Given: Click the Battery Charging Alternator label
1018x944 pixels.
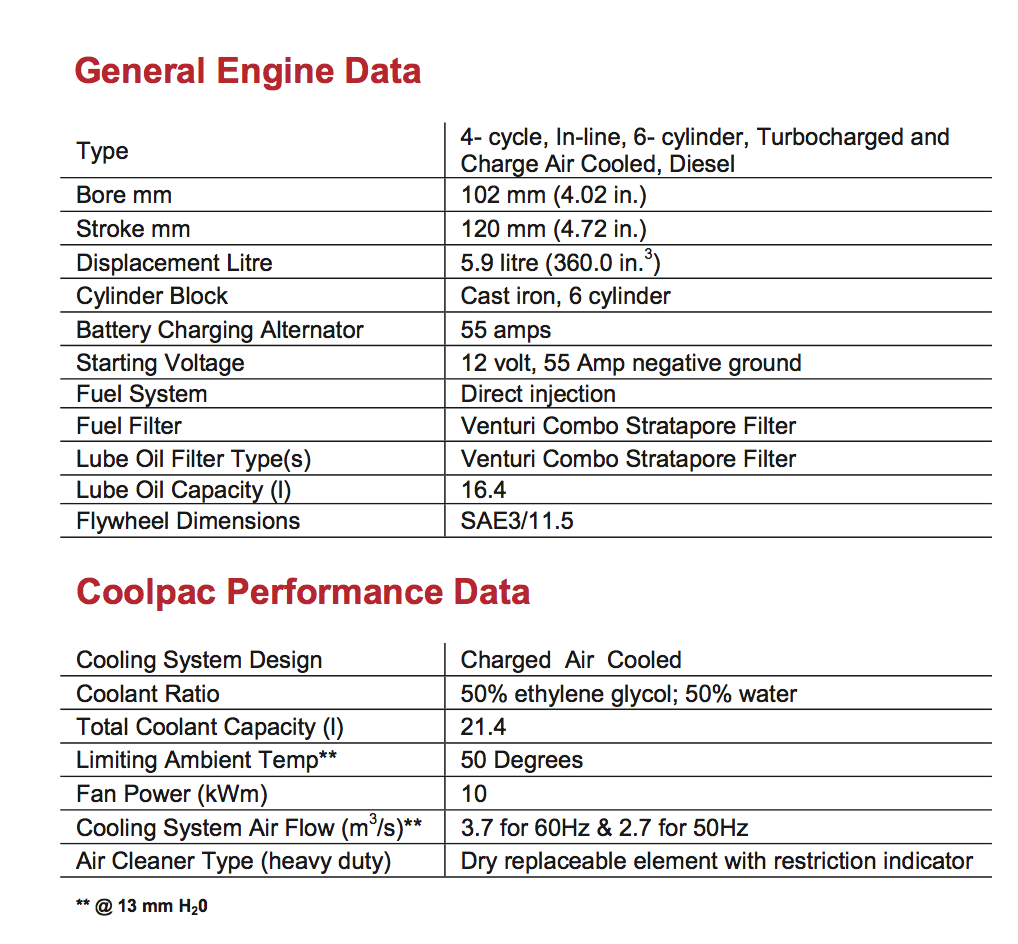Looking at the screenshot, I should click(220, 330).
